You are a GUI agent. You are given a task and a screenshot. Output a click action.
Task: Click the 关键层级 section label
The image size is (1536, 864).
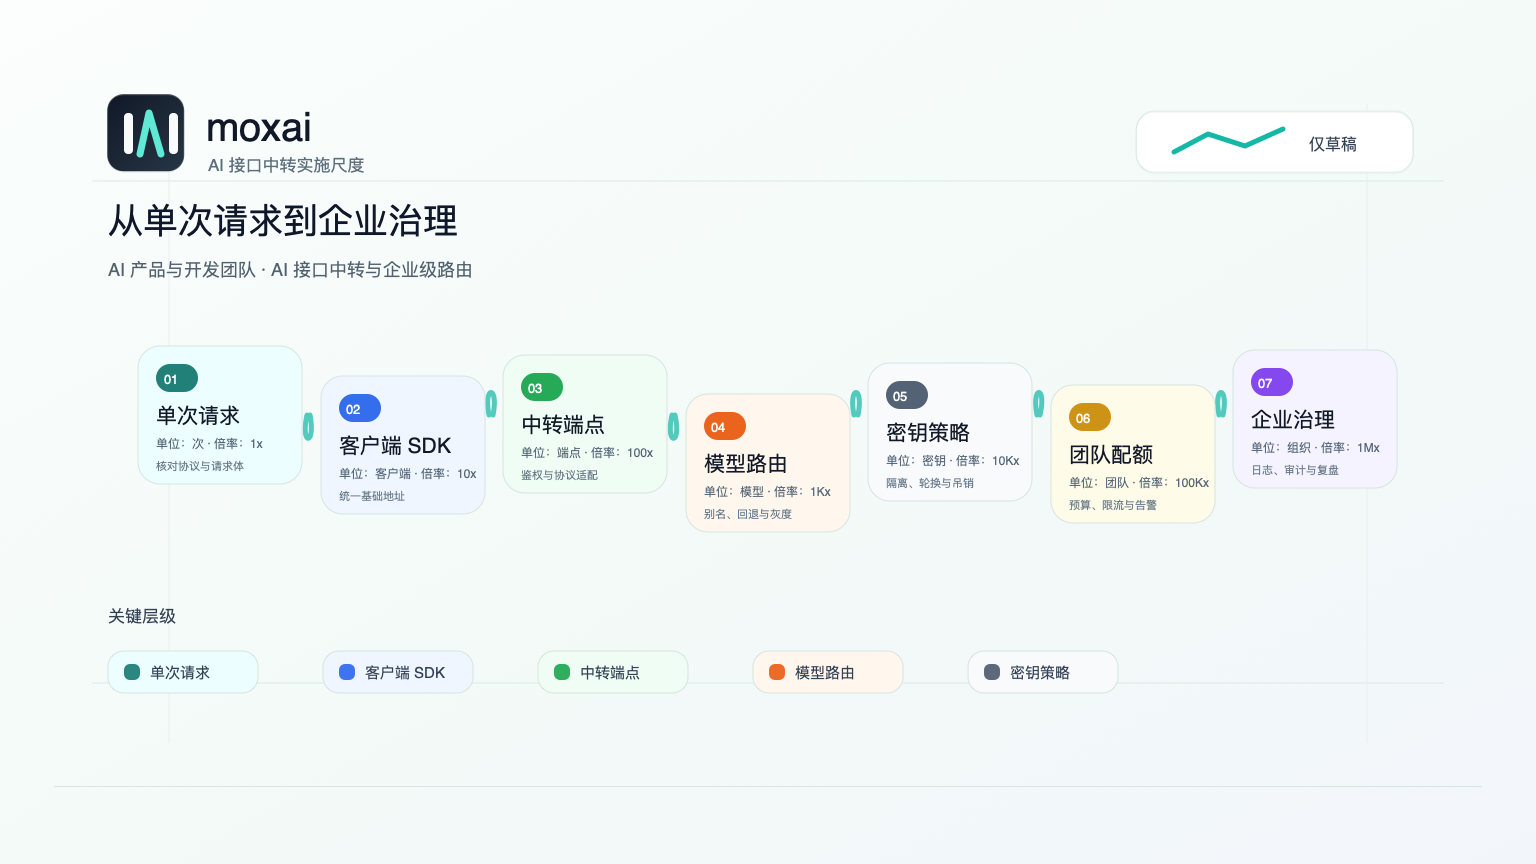142,616
